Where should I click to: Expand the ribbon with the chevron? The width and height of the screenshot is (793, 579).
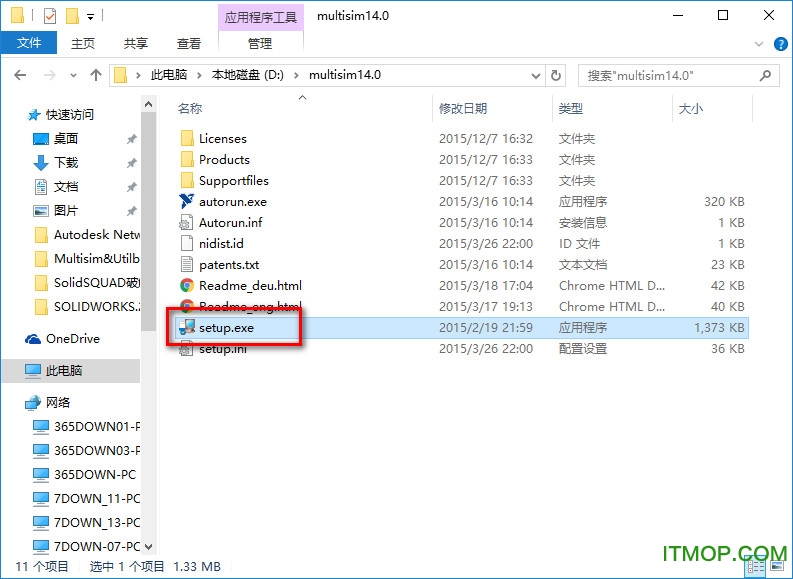pyautogui.click(x=759, y=44)
